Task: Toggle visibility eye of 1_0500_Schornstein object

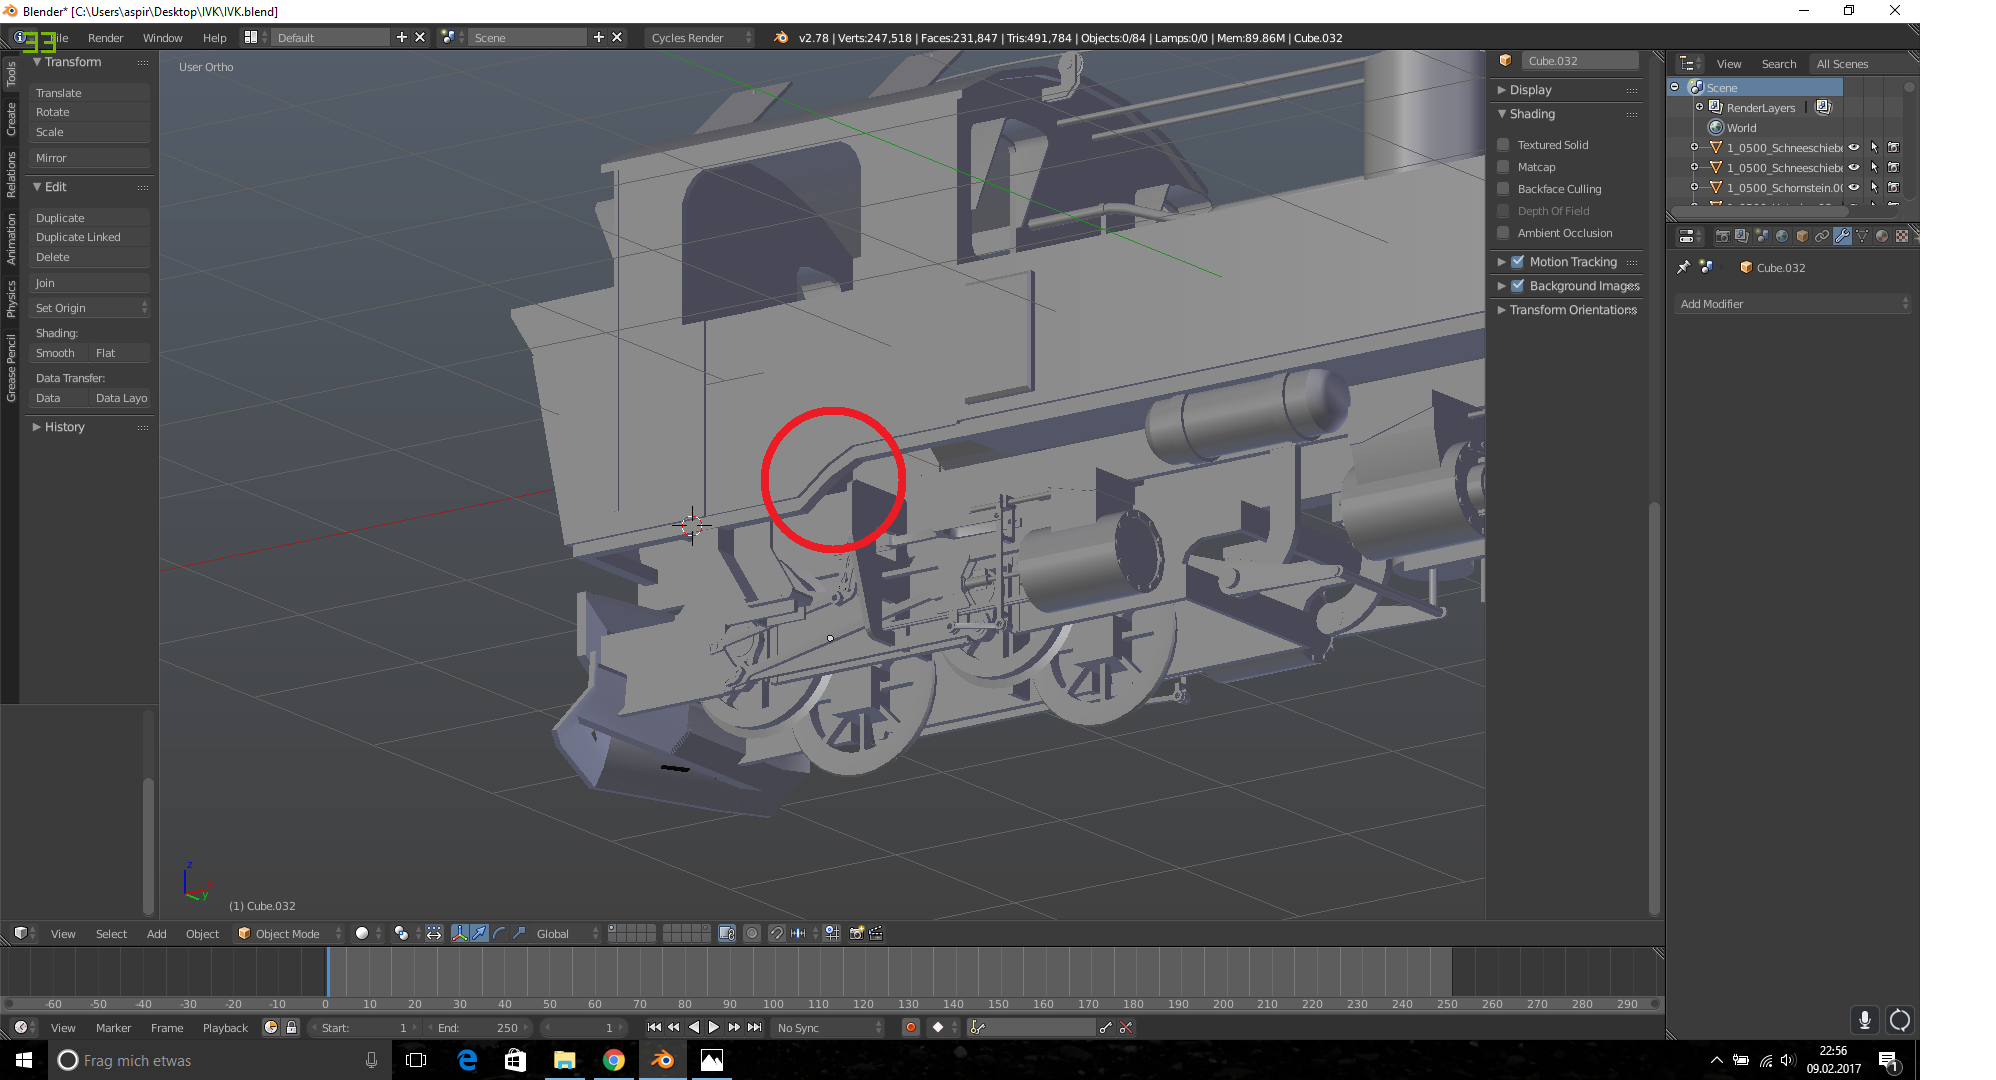Action: coord(1854,187)
